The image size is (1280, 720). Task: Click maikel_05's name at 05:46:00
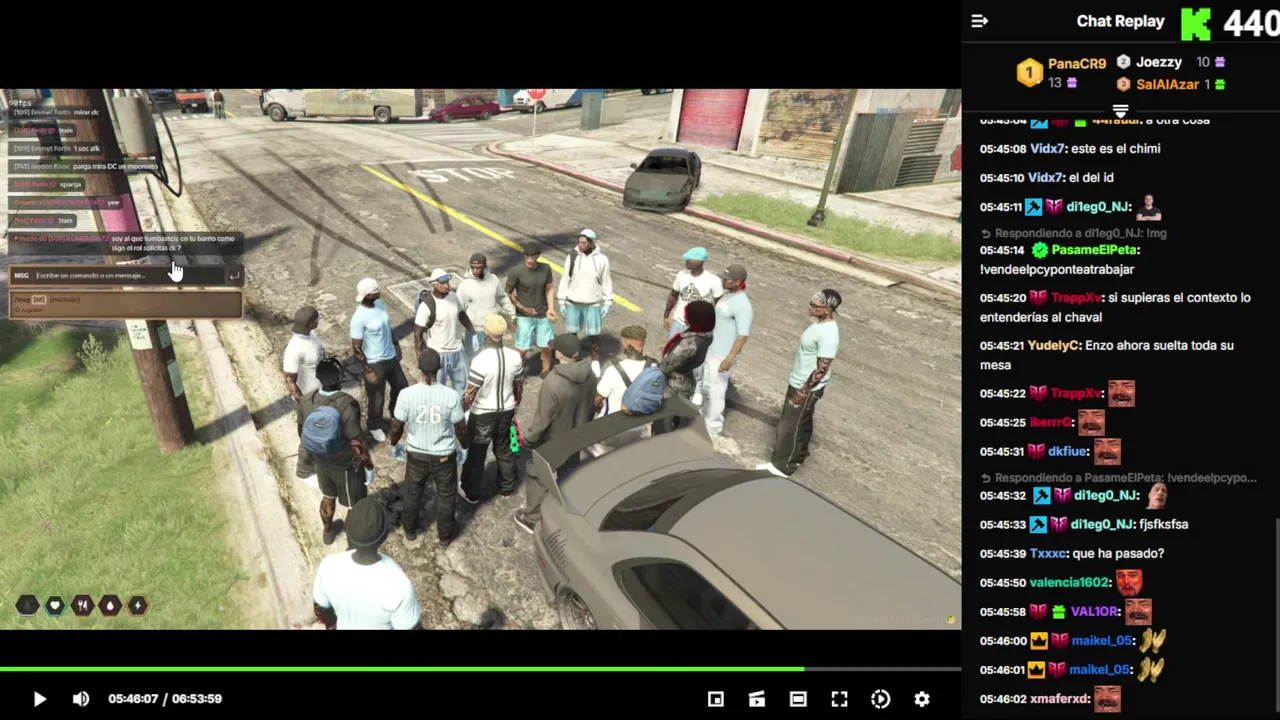pyautogui.click(x=1102, y=640)
